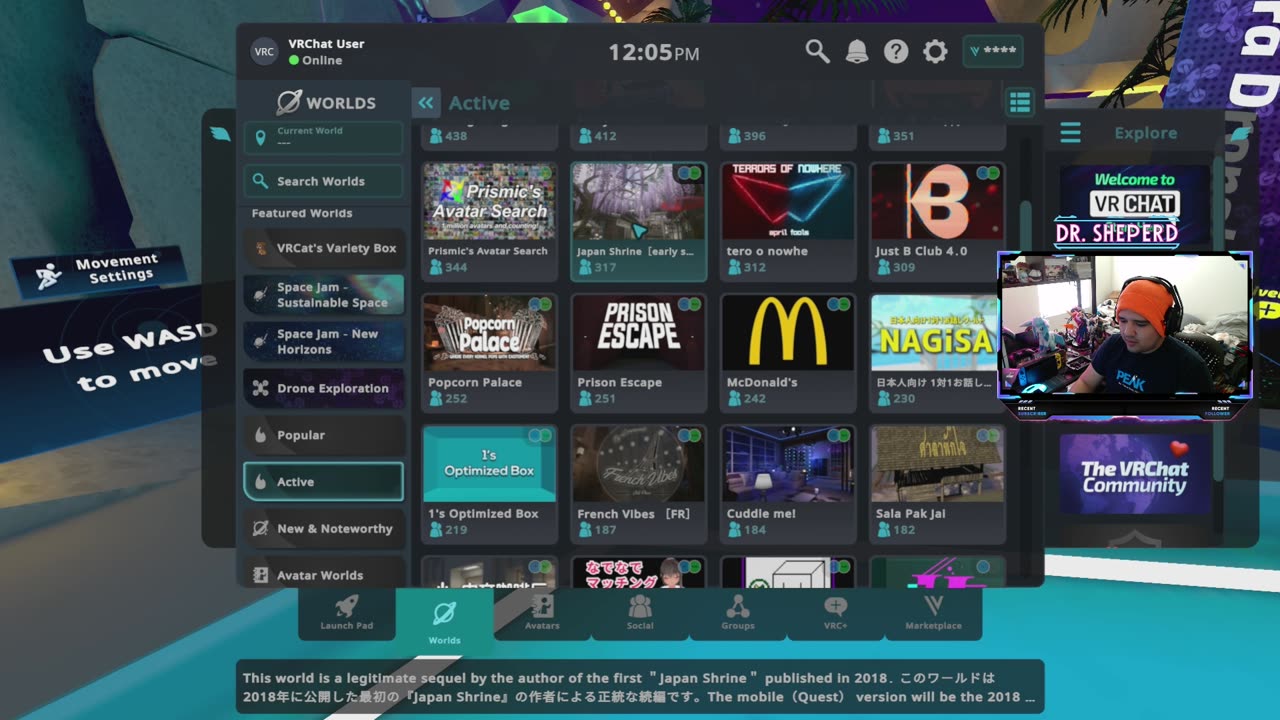Open Cuddle me! world card
The image size is (1280, 720).
click(x=788, y=483)
